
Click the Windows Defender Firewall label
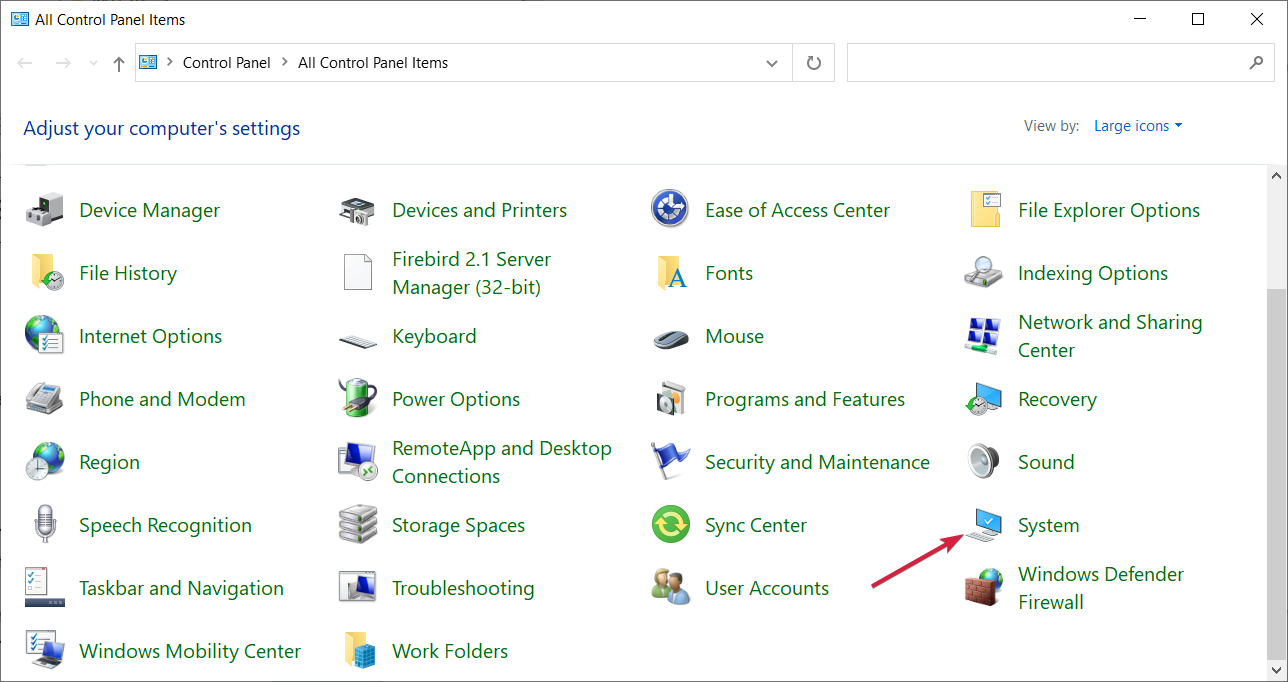[x=1100, y=588]
